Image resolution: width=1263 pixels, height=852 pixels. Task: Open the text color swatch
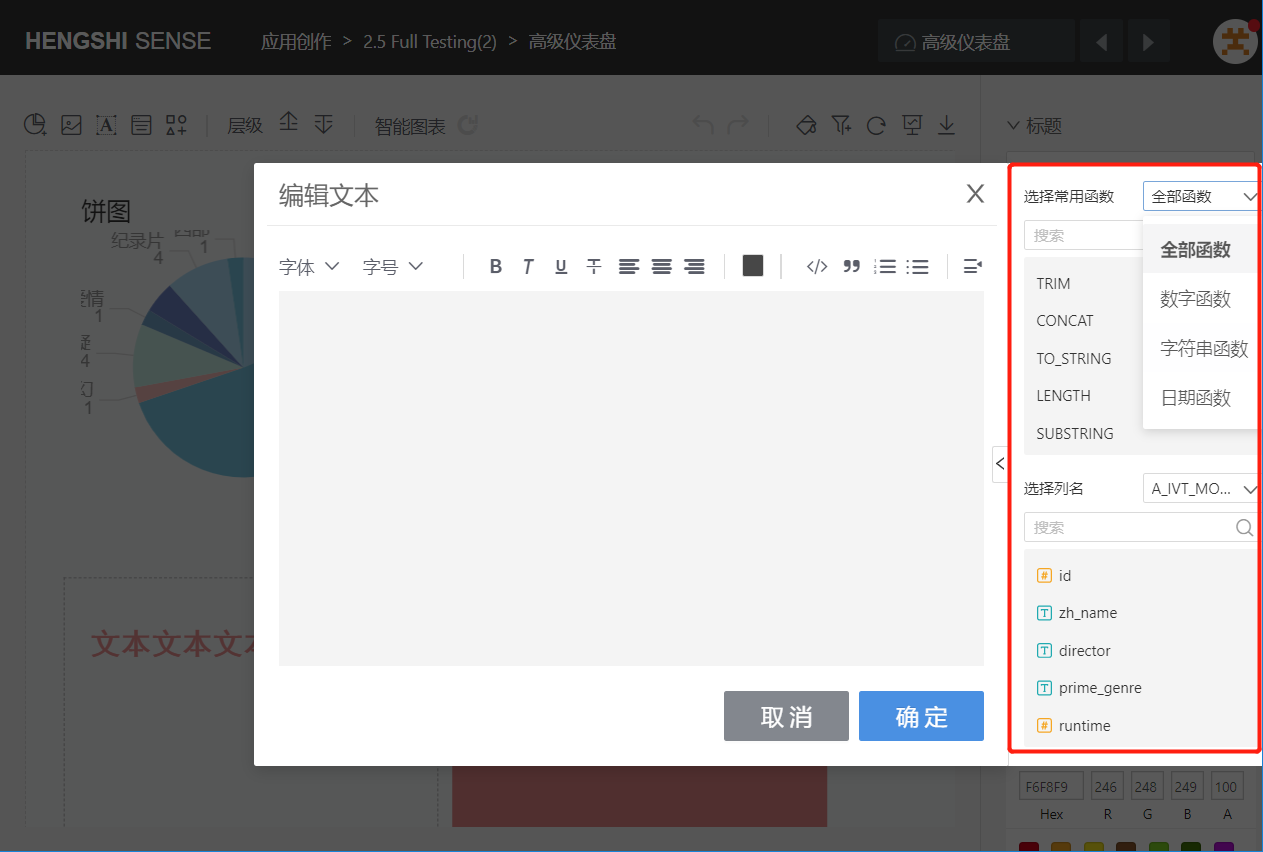pos(753,265)
